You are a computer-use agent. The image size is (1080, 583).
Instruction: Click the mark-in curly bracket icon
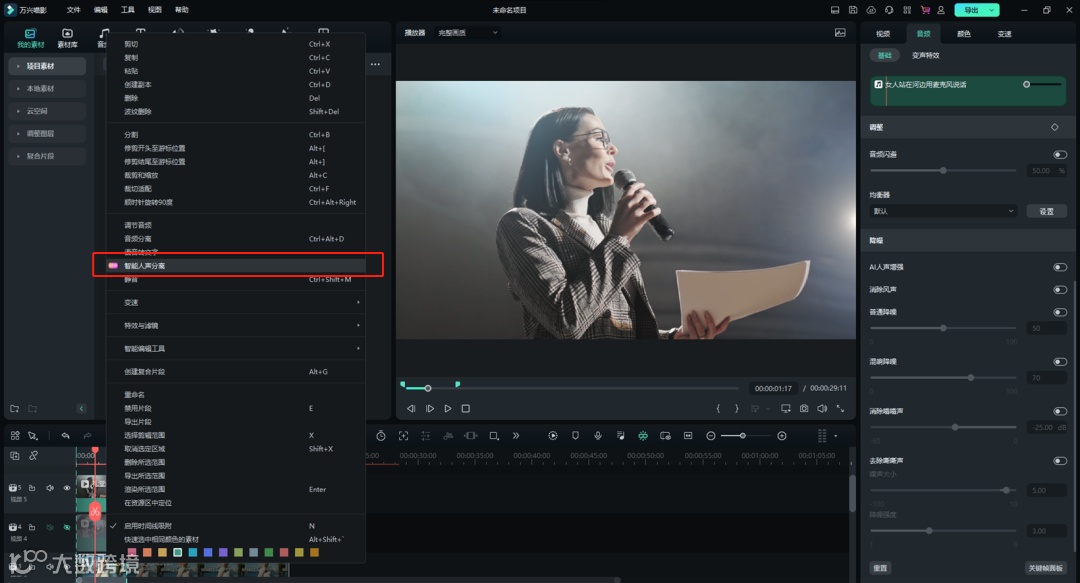click(718, 409)
